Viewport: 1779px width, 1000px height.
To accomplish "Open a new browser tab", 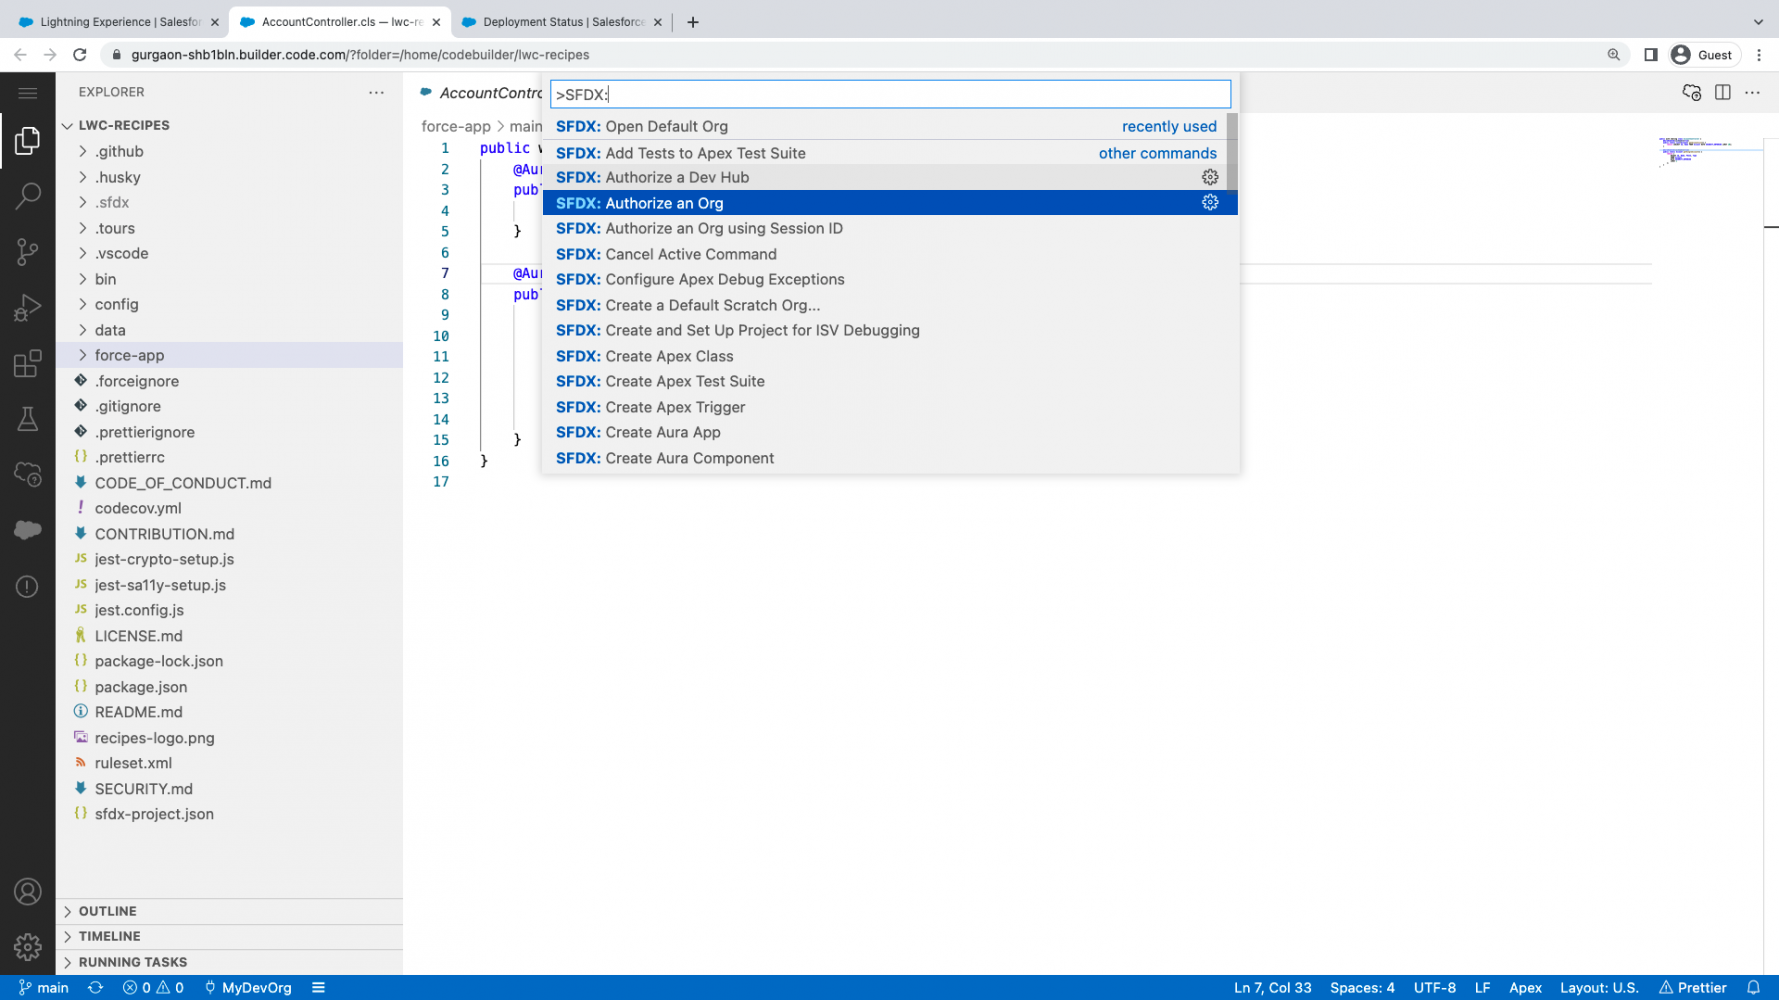I will [693, 21].
